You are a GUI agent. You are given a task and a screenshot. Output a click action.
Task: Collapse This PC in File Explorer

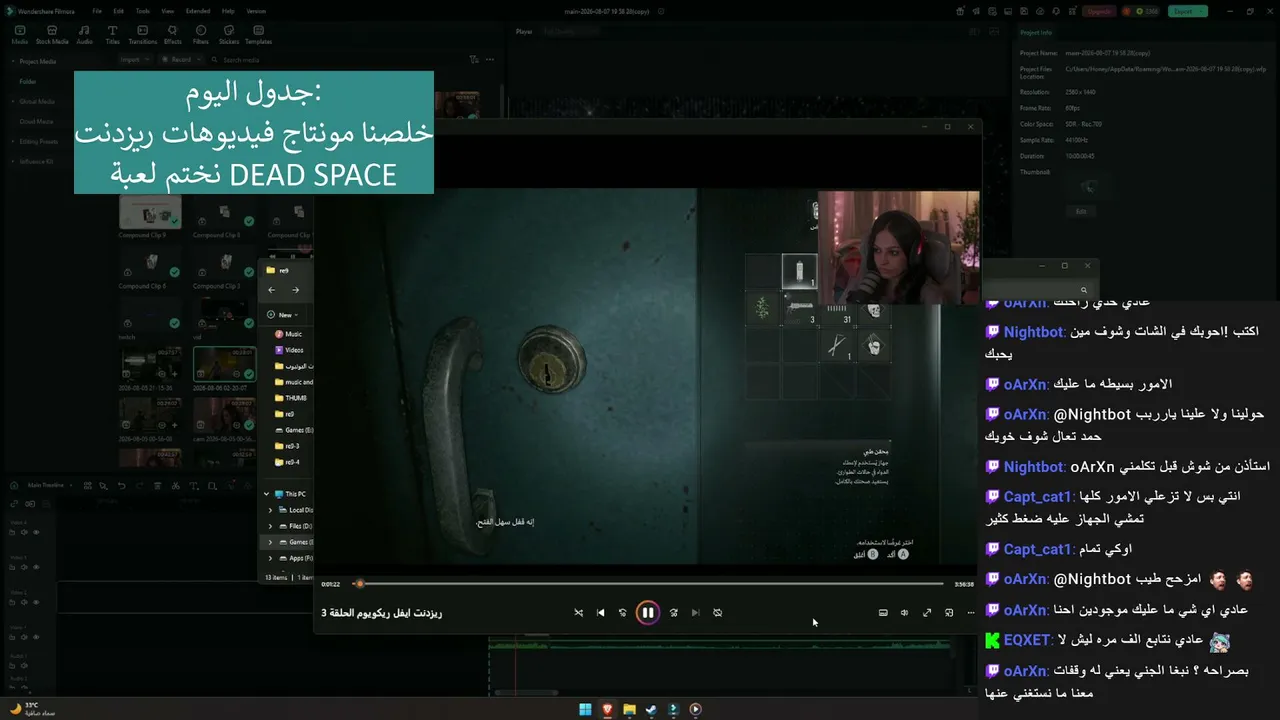point(266,494)
